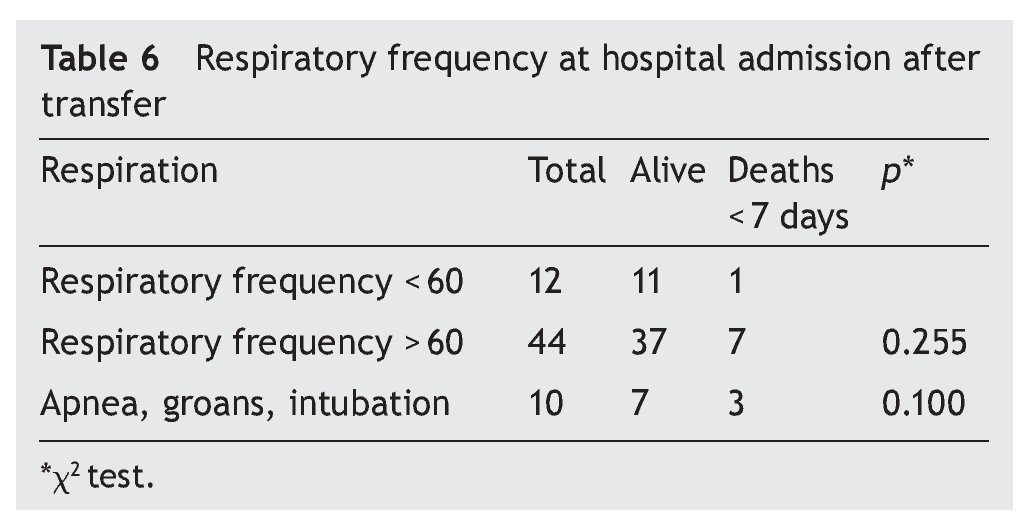Select the Total value 10
The height and width of the screenshot is (529, 1025).
pyautogui.click(x=545, y=404)
